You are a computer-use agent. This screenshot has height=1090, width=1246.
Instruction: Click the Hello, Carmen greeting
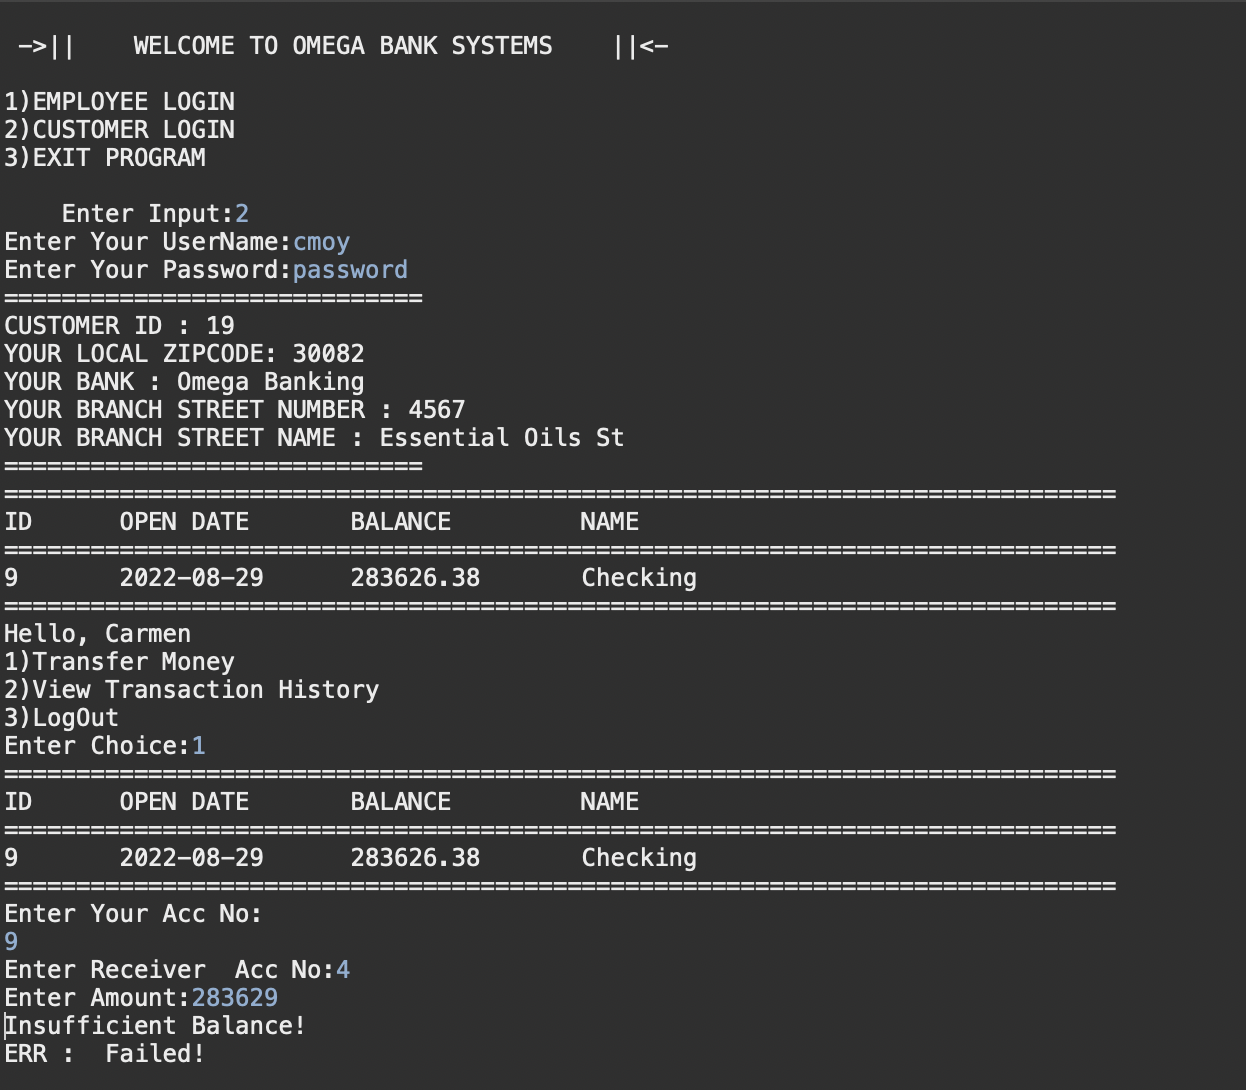coord(98,633)
